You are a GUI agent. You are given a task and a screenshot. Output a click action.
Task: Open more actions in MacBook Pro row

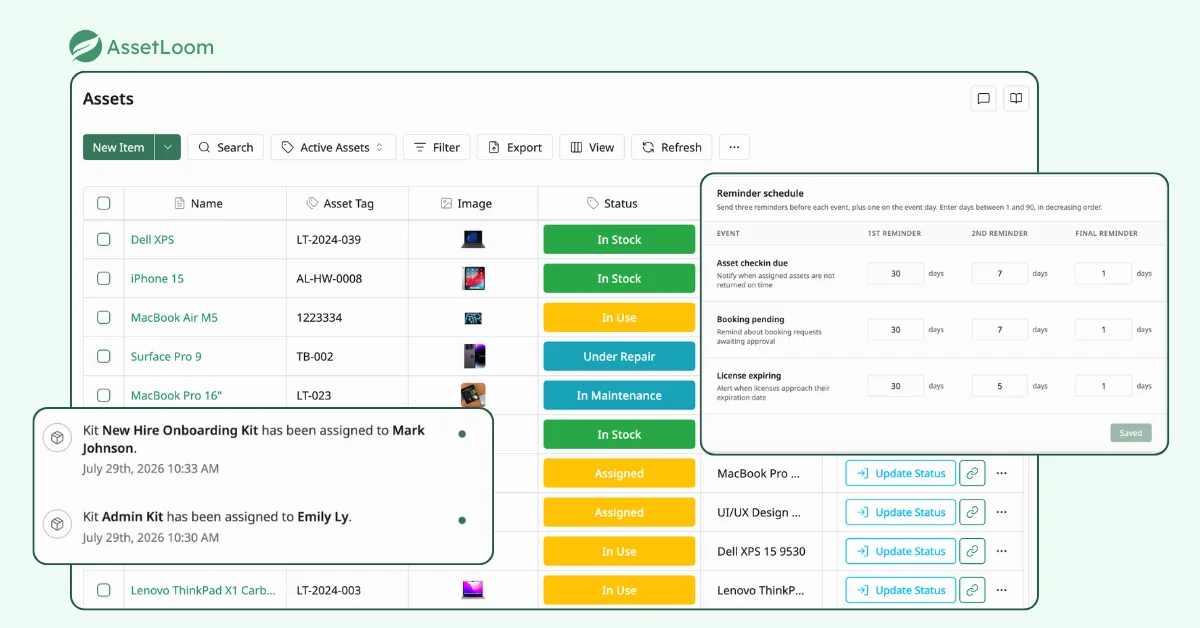pyautogui.click(x=1001, y=473)
